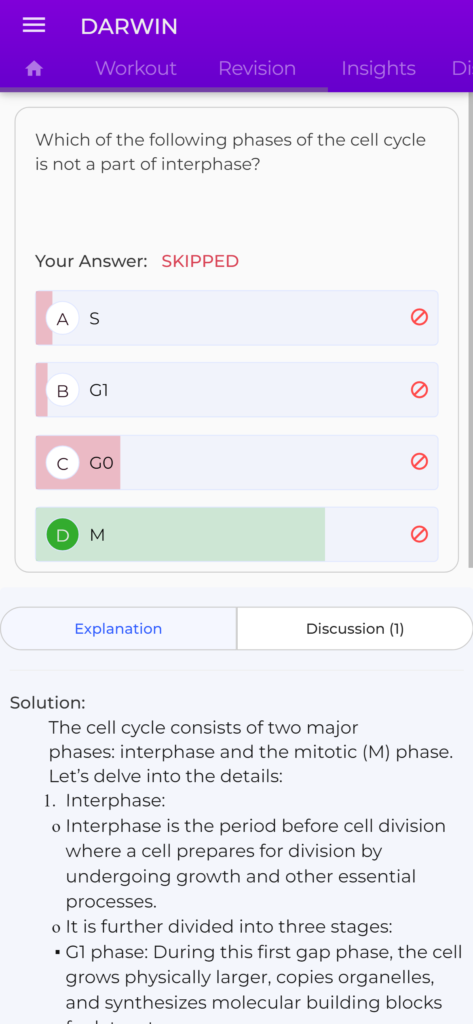473x1024 pixels.
Task: Select the green option D circle
Action: pos(63,535)
